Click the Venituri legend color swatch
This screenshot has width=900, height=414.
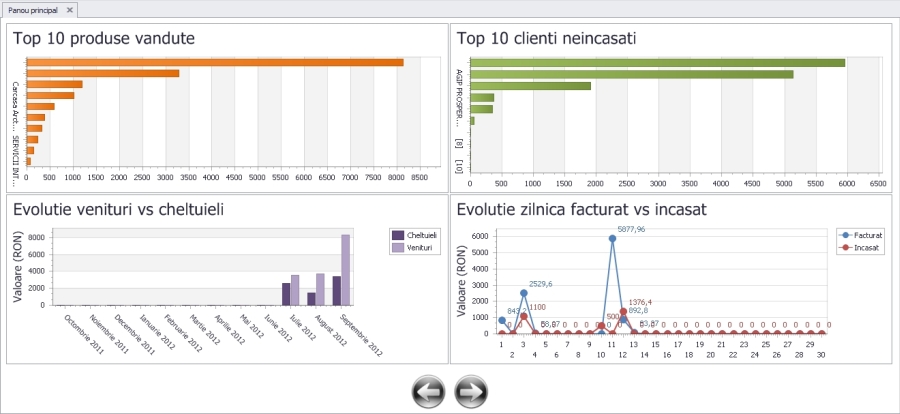tap(397, 244)
